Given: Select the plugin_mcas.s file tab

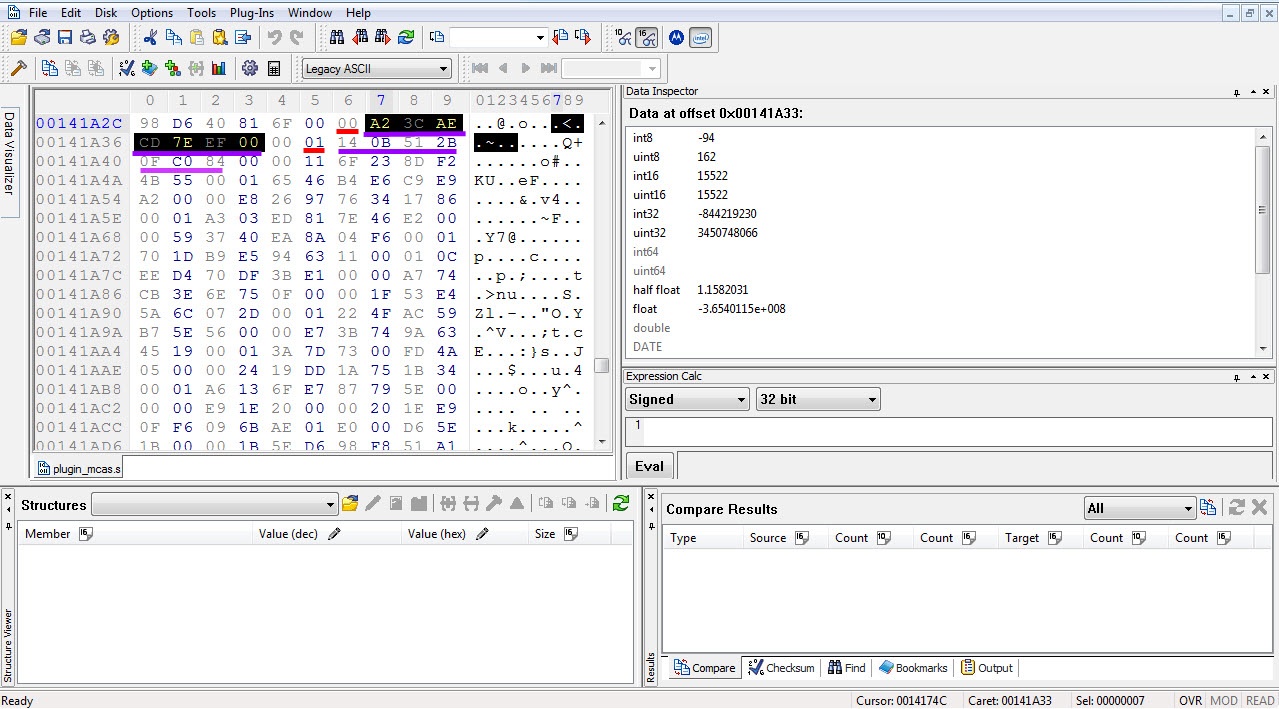Looking at the screenshot, I should pos(79,468).
